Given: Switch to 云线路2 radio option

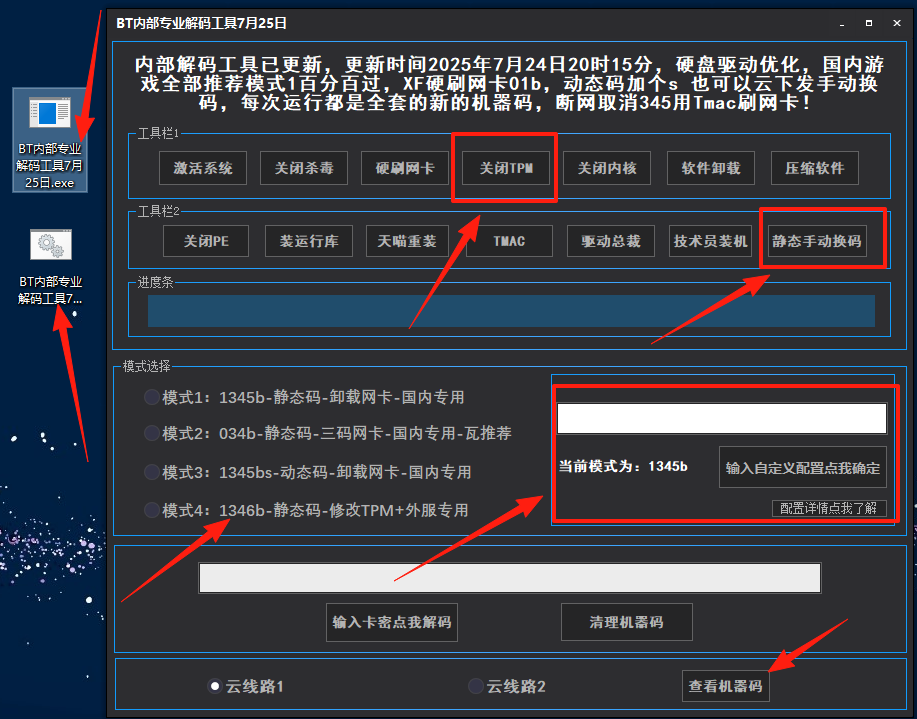Looking at the screenshot, I should click(476, 686).
